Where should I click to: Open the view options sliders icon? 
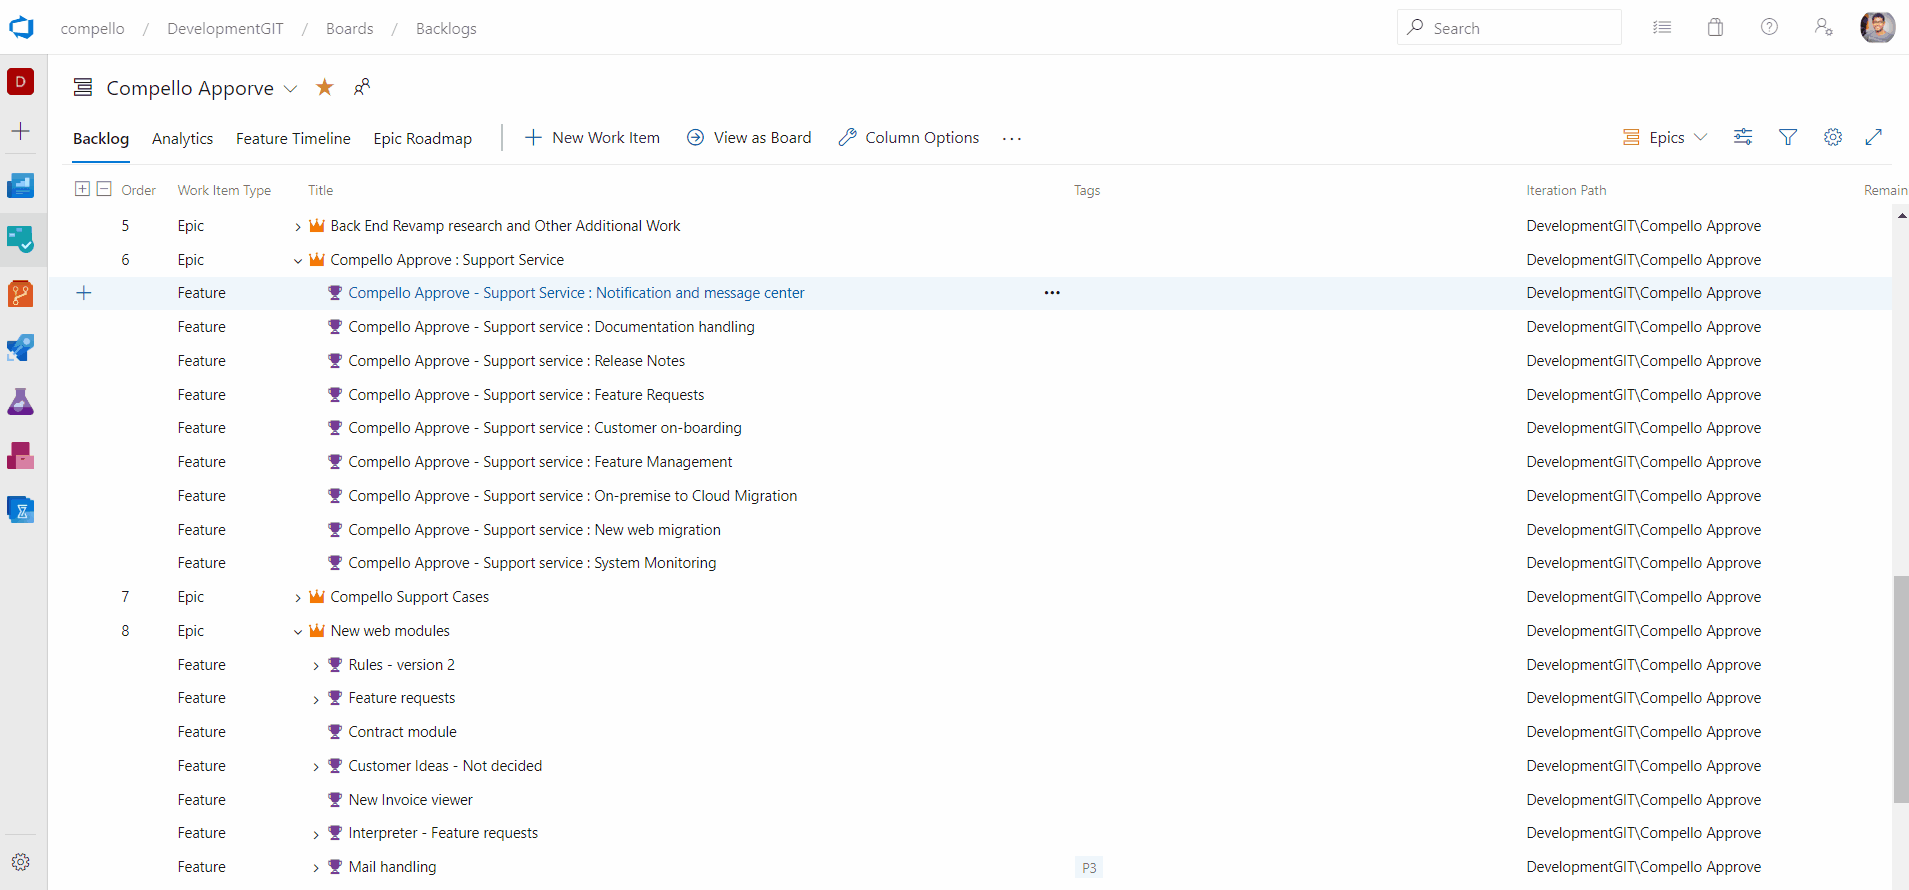1743,137
